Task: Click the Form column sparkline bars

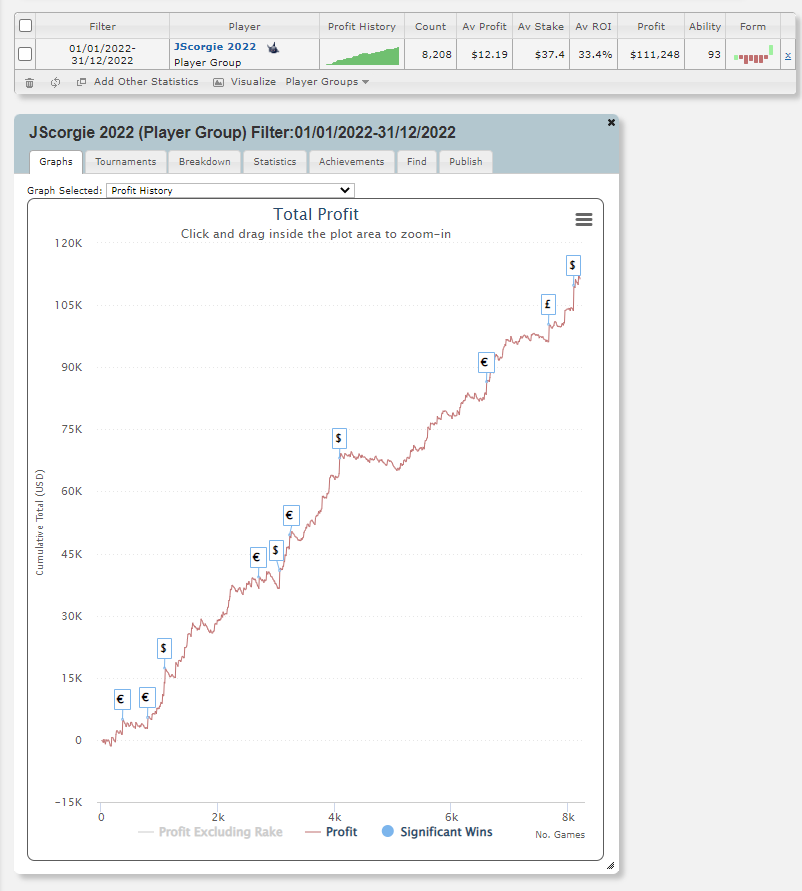Action: click(x=752, y=55)
